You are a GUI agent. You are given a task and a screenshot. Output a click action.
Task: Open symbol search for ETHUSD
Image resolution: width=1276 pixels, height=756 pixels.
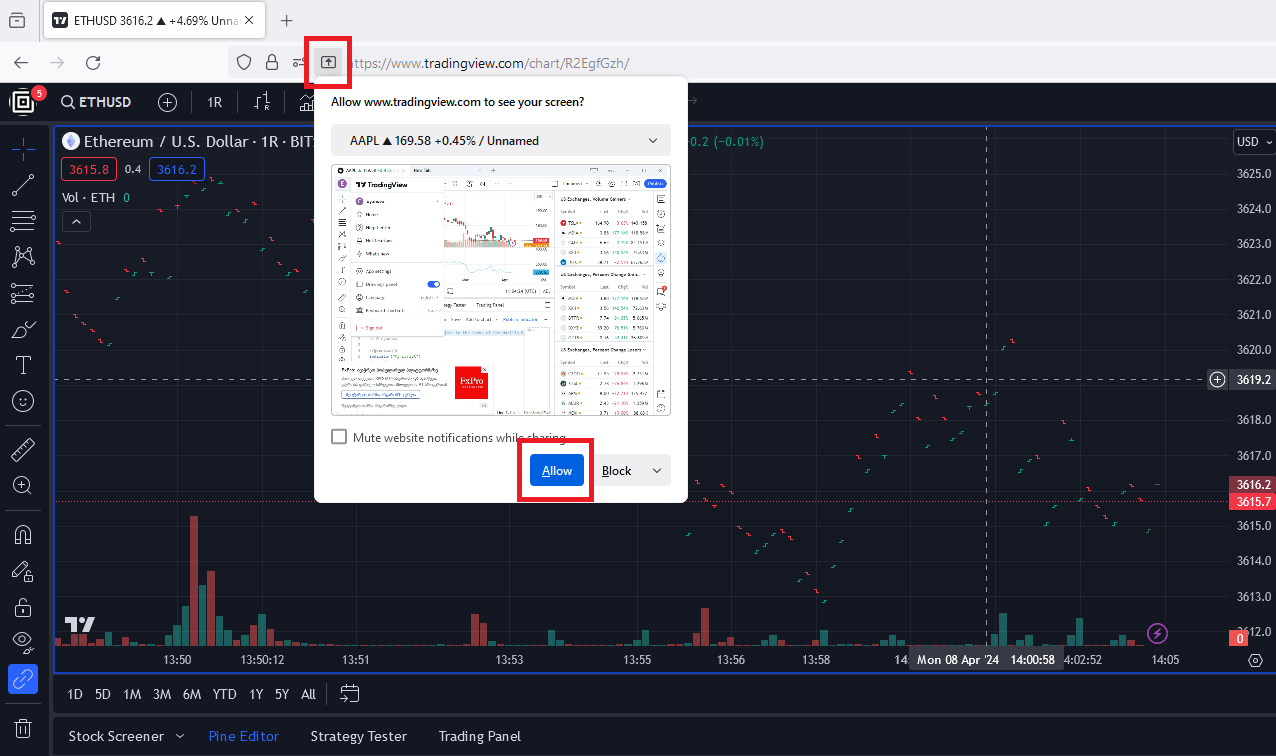tap(96, 102)
